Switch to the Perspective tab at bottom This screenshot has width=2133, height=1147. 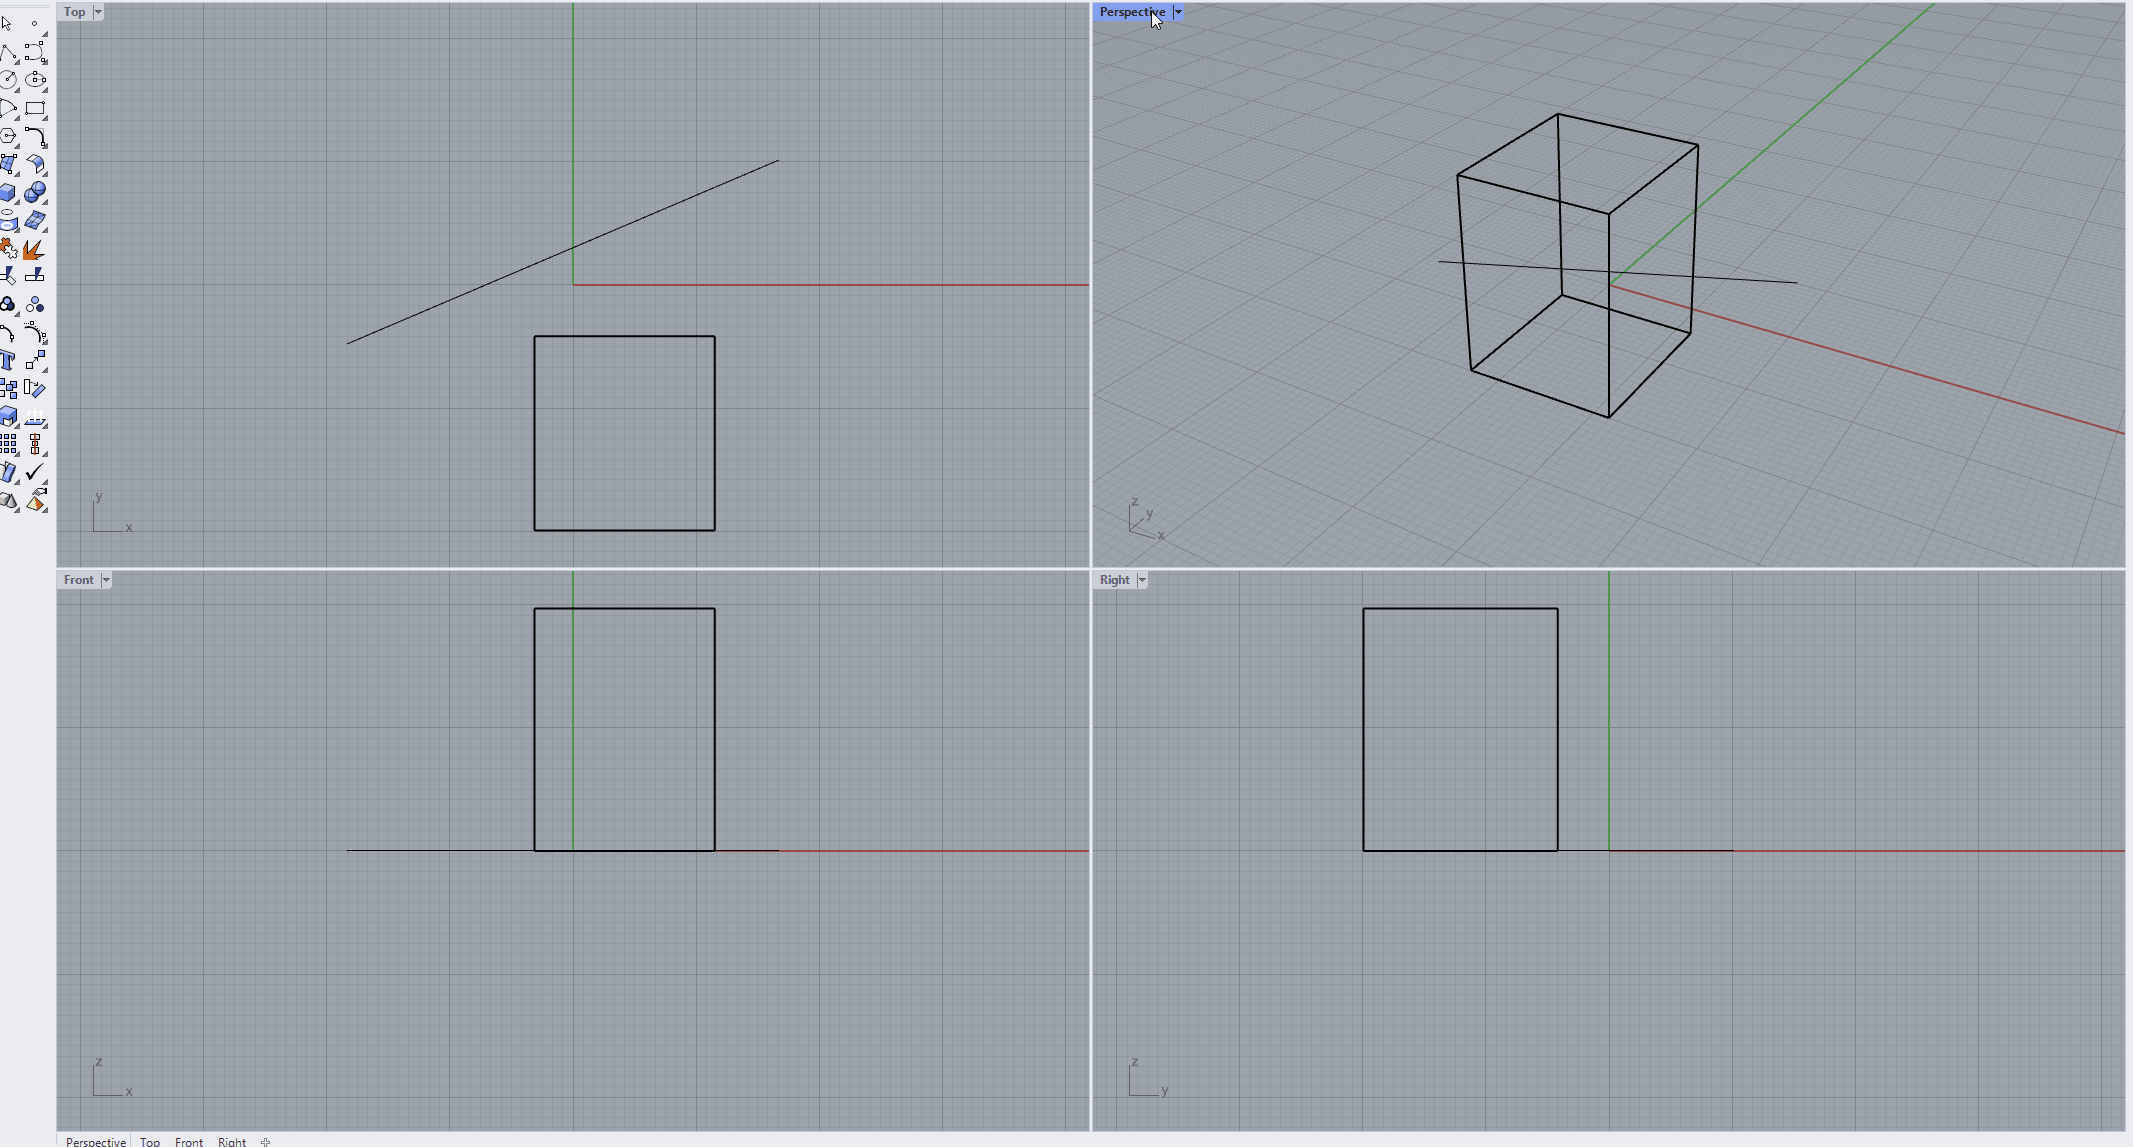click(x=96, y=1141)
